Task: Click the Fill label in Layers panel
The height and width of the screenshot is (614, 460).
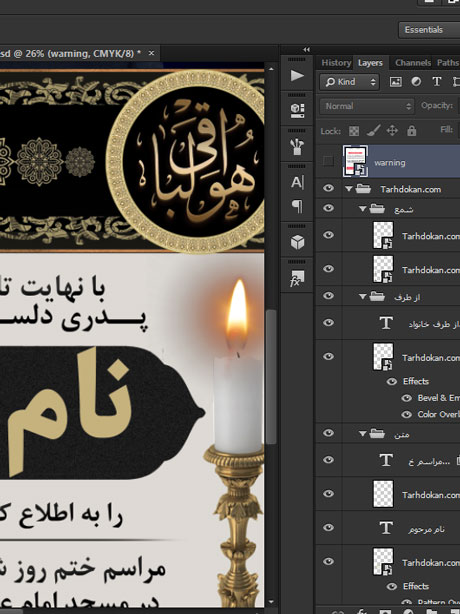Action: (446, 129)
